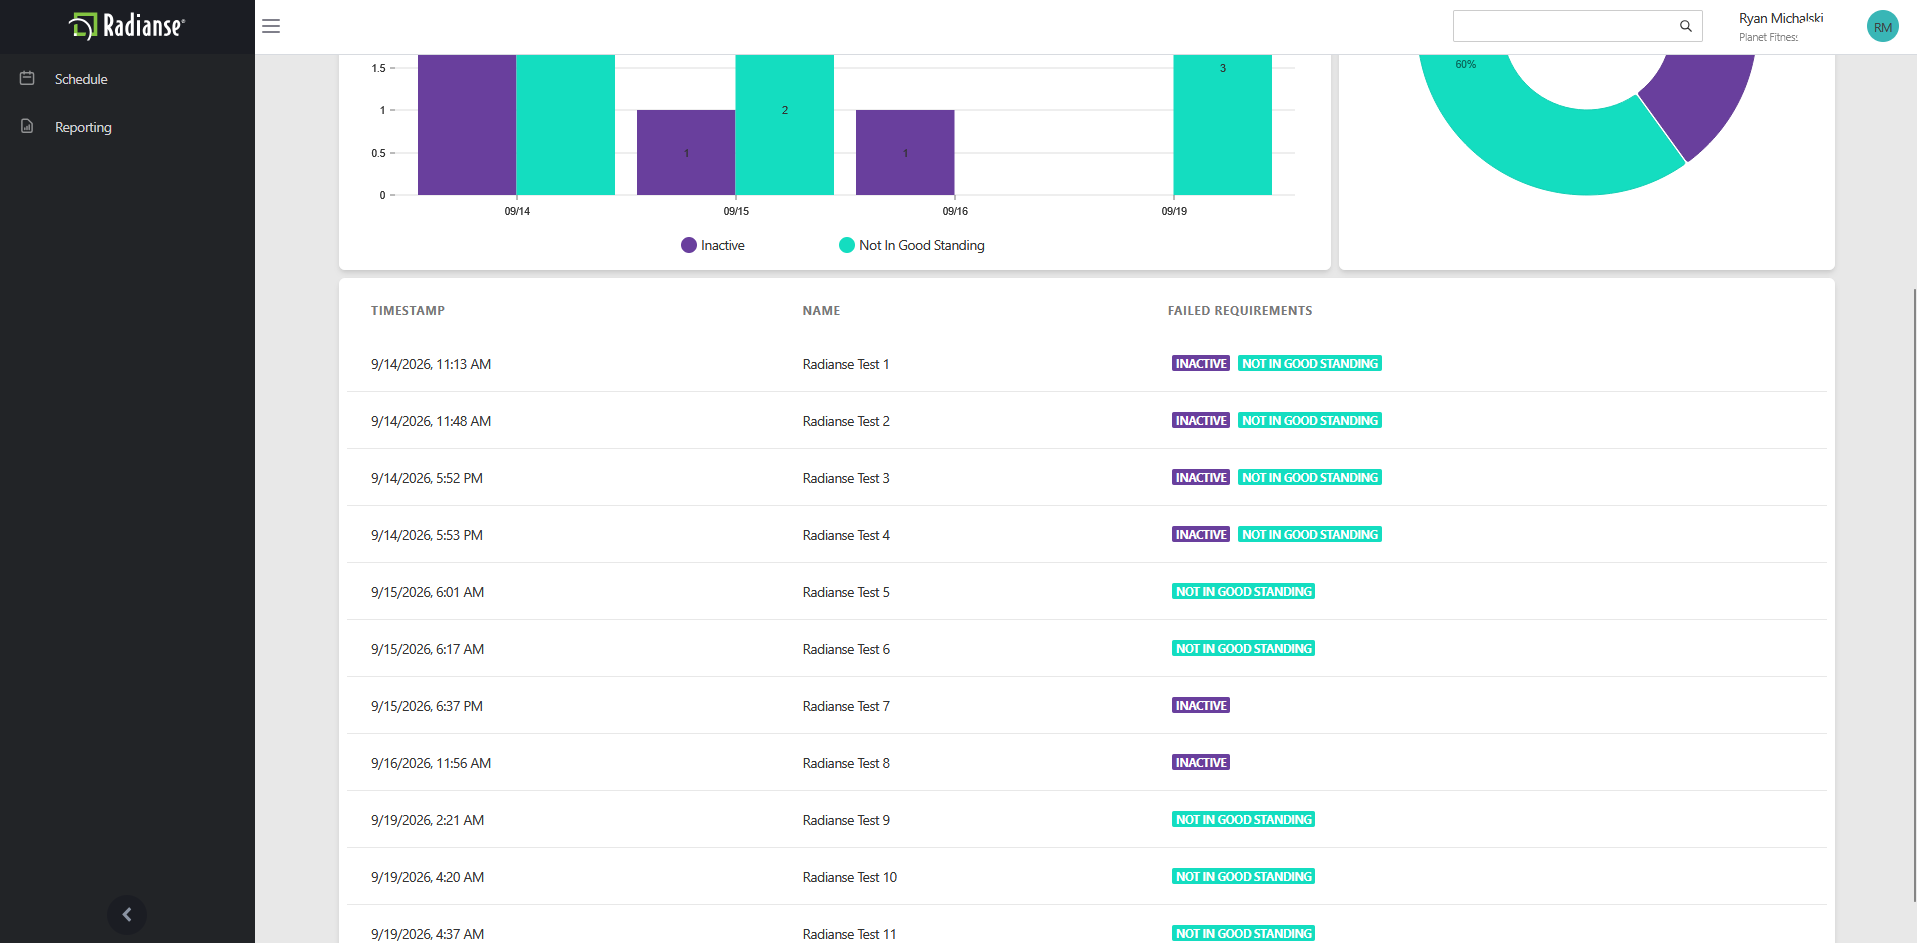Open the hamburger menu

click(271, 26)
